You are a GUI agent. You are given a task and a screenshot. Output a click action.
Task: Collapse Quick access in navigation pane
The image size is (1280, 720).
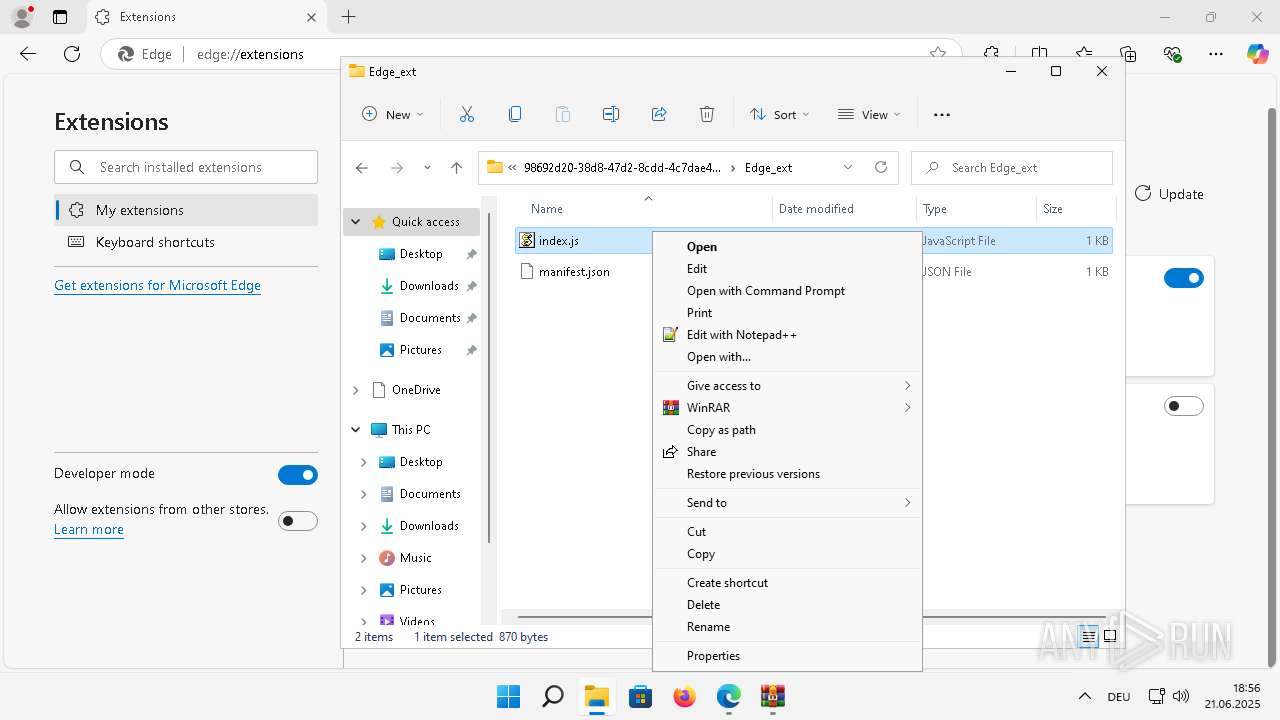tap(355, 222)
